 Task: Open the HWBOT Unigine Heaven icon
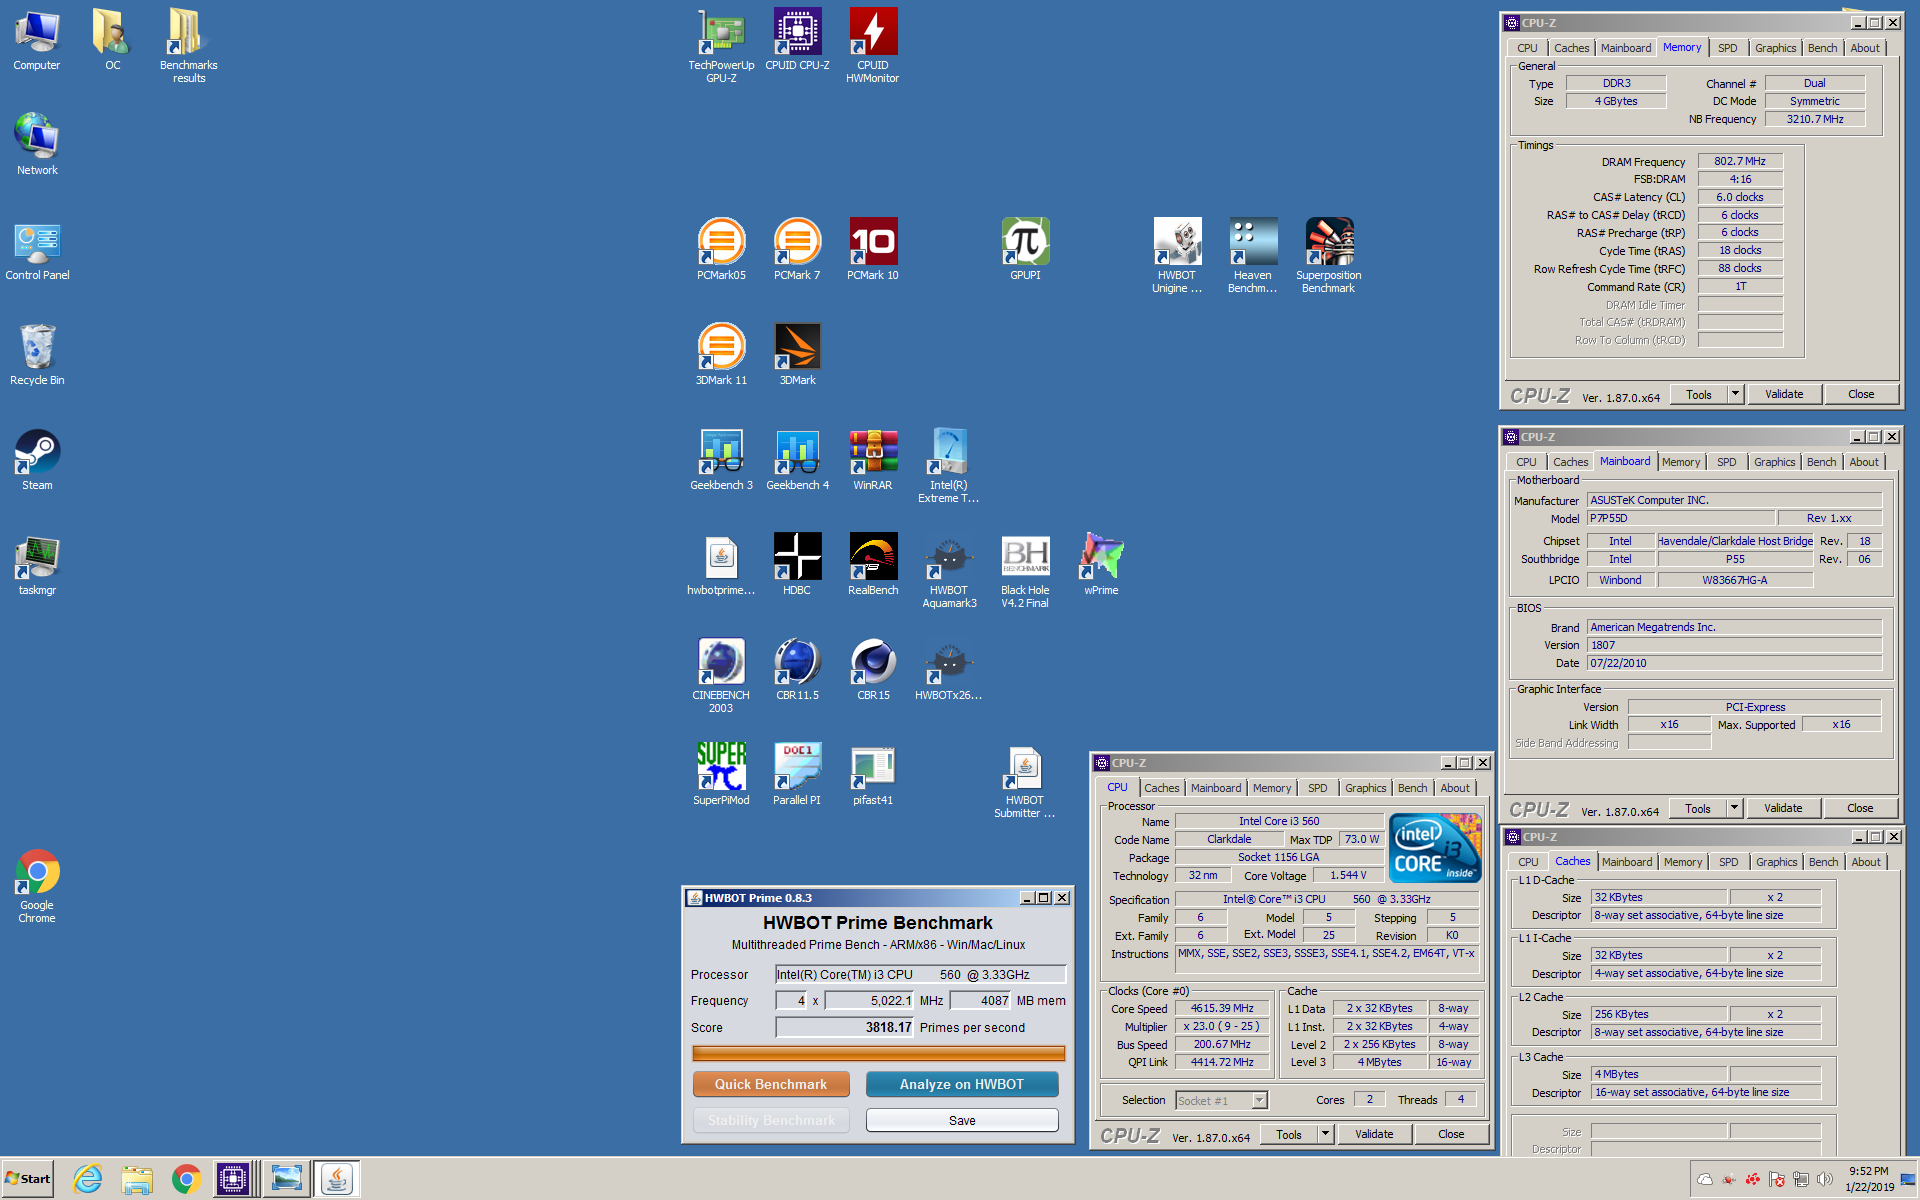click(x=1177, y=256)
